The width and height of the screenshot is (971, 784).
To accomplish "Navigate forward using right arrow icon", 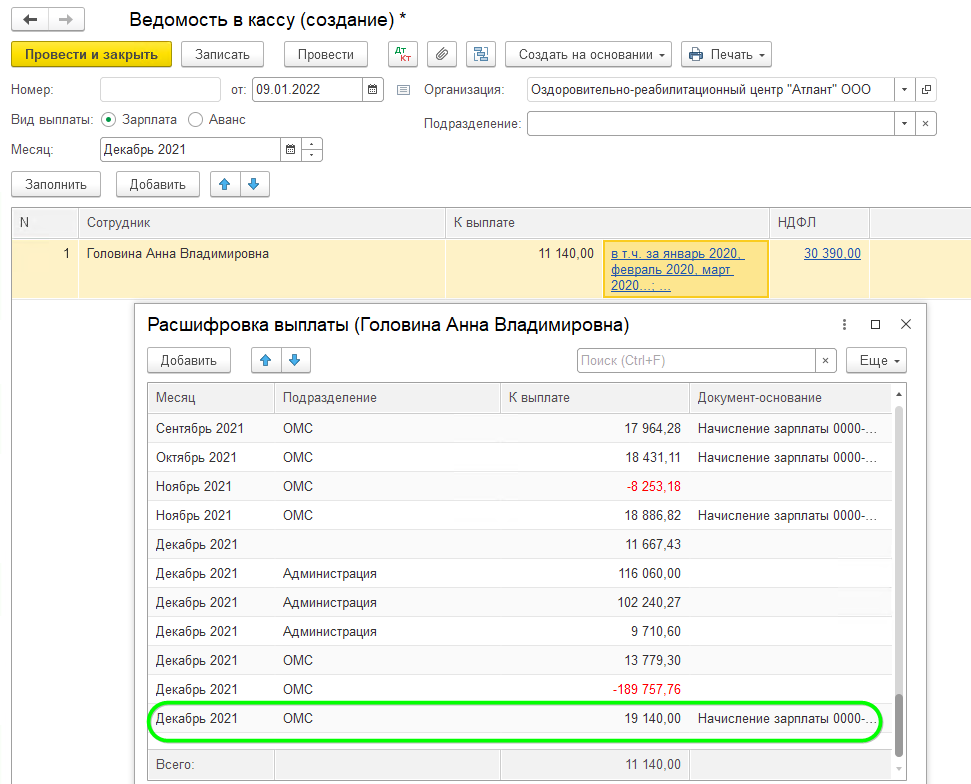I will [66, 18].
